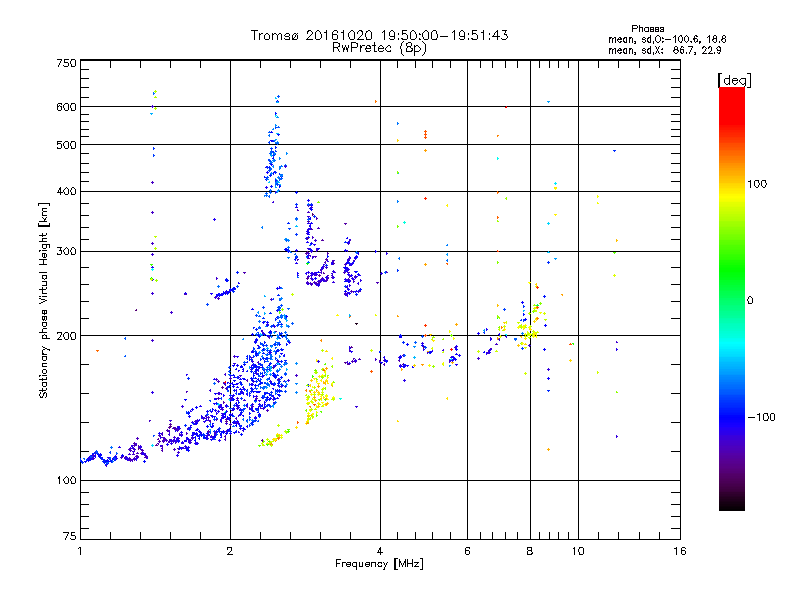Image resolution: width=800 pixels, height=600 pixels.
Task: Click the x-axis tick label '1'
Action: 80,551
